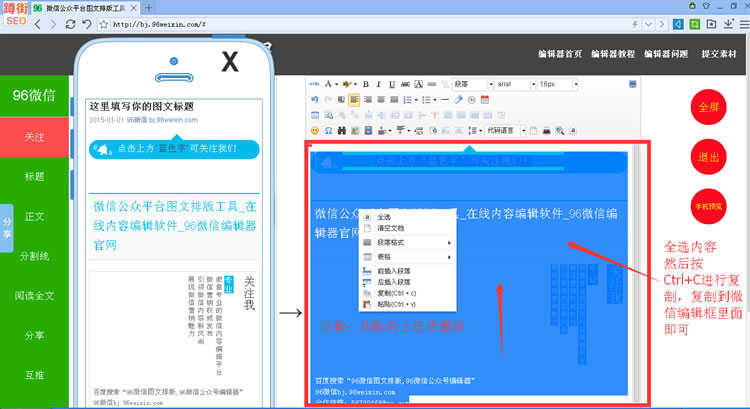Open the emoticon smiley picker
Screen dimensions: 750x409
[x=314, y=131]
